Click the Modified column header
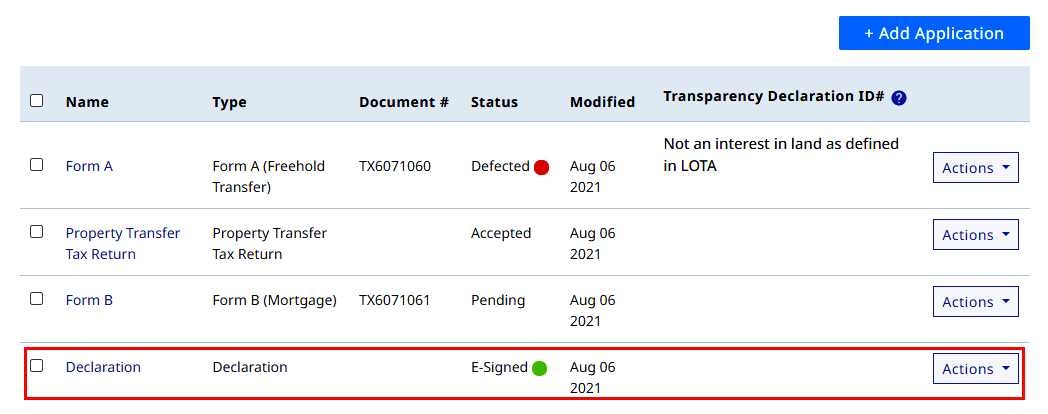This screenshot has height=414, width=1048. pyautogui.click(x=602, y=102)
